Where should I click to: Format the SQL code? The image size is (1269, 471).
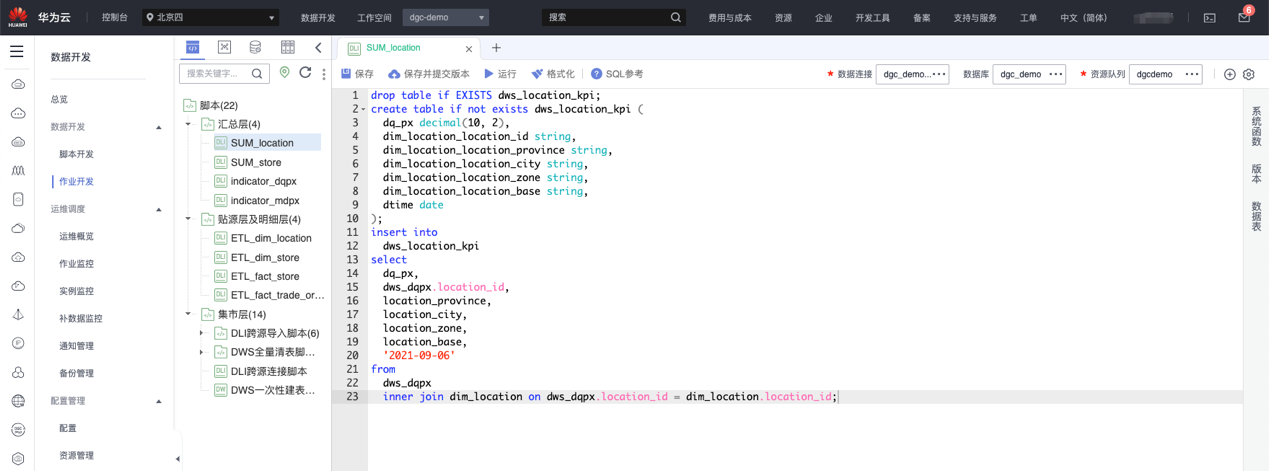pos(552,74)
